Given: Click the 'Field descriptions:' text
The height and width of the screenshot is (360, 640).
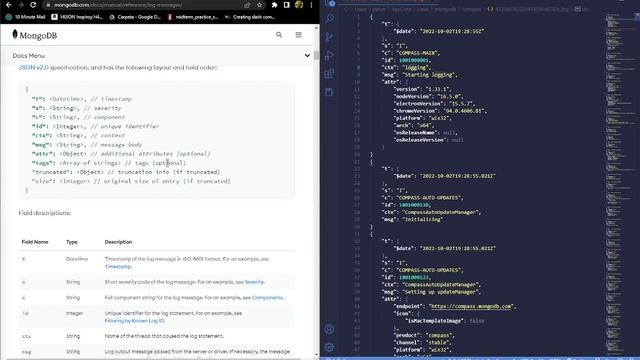Looking at the screenshot, I should [x=45, y=213].
